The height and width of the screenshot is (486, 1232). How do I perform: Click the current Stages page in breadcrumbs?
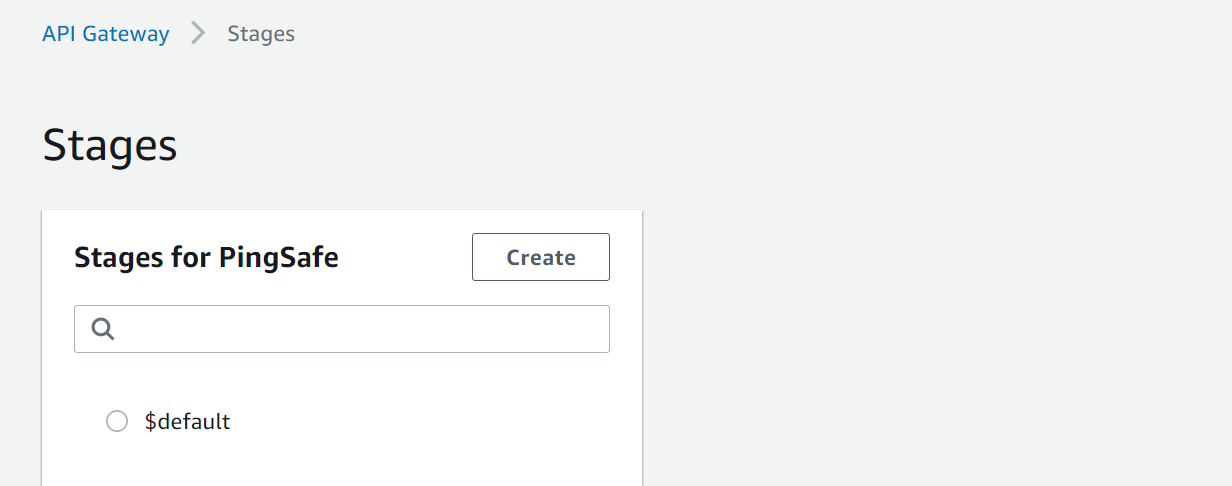click(x=261, y=33)
